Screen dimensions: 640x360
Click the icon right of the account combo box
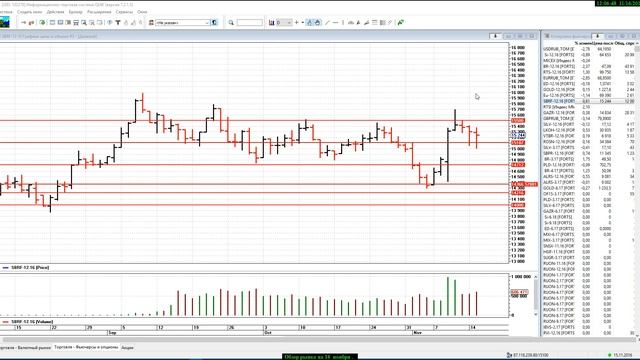pos(214,22)
